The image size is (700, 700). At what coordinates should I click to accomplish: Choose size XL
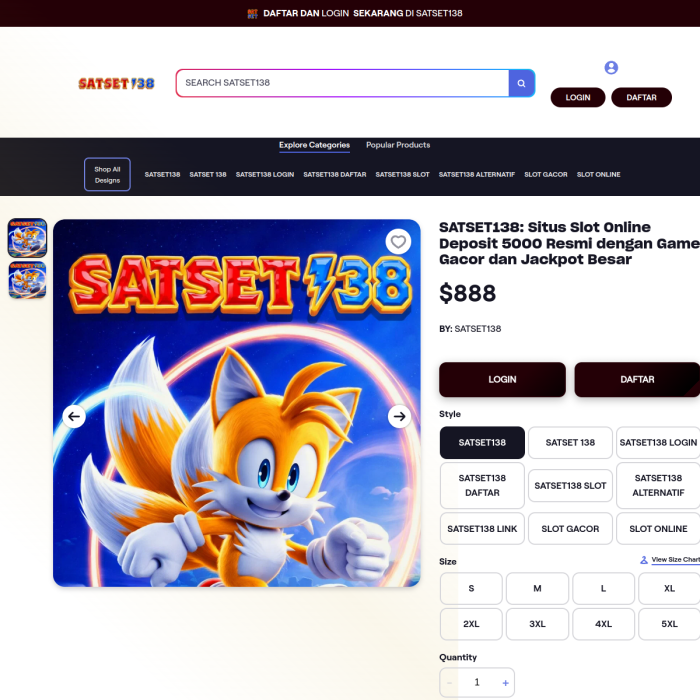click(669, 588)
